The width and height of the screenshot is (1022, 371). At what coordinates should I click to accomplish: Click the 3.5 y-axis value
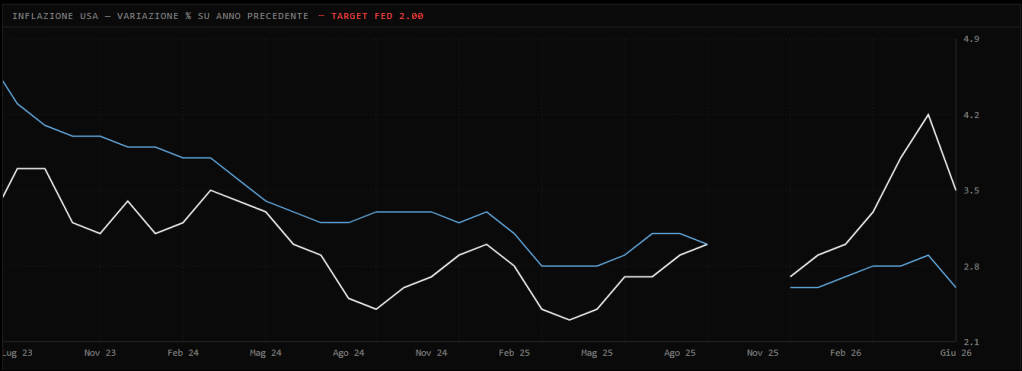[971, 190]
